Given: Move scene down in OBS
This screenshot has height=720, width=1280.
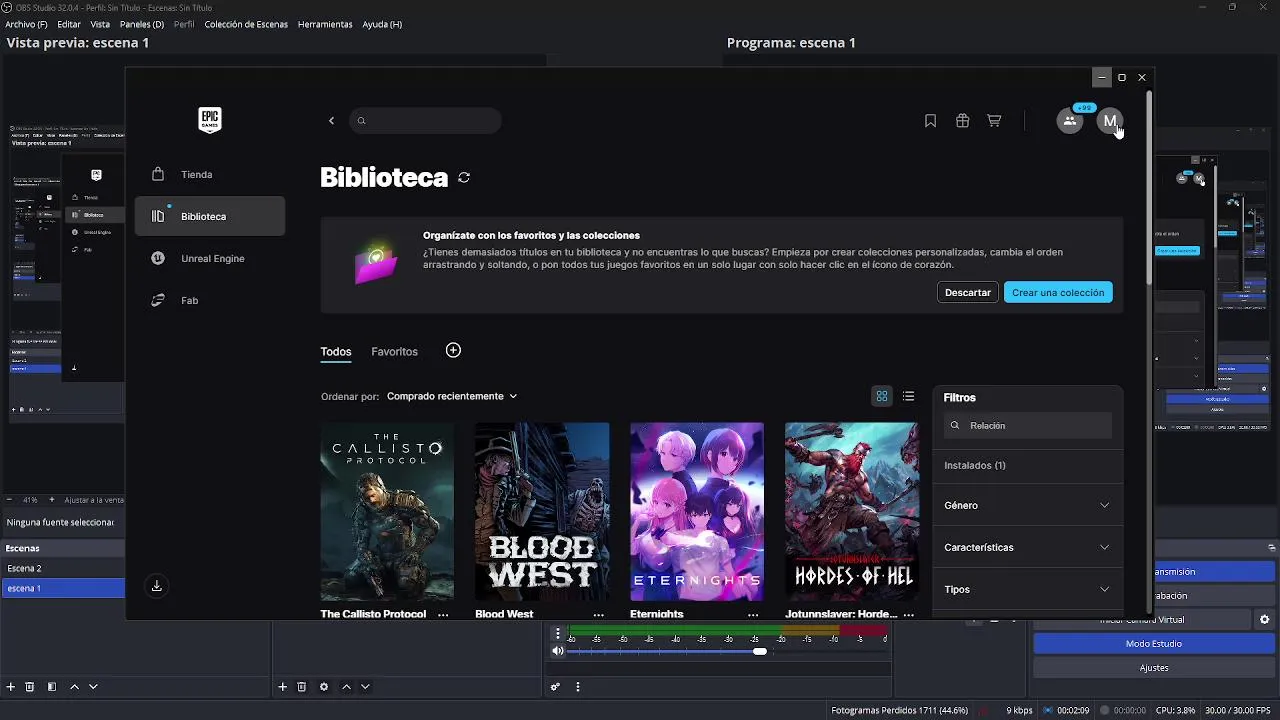Looking at the screenshot, I should (x=93, y=687).
